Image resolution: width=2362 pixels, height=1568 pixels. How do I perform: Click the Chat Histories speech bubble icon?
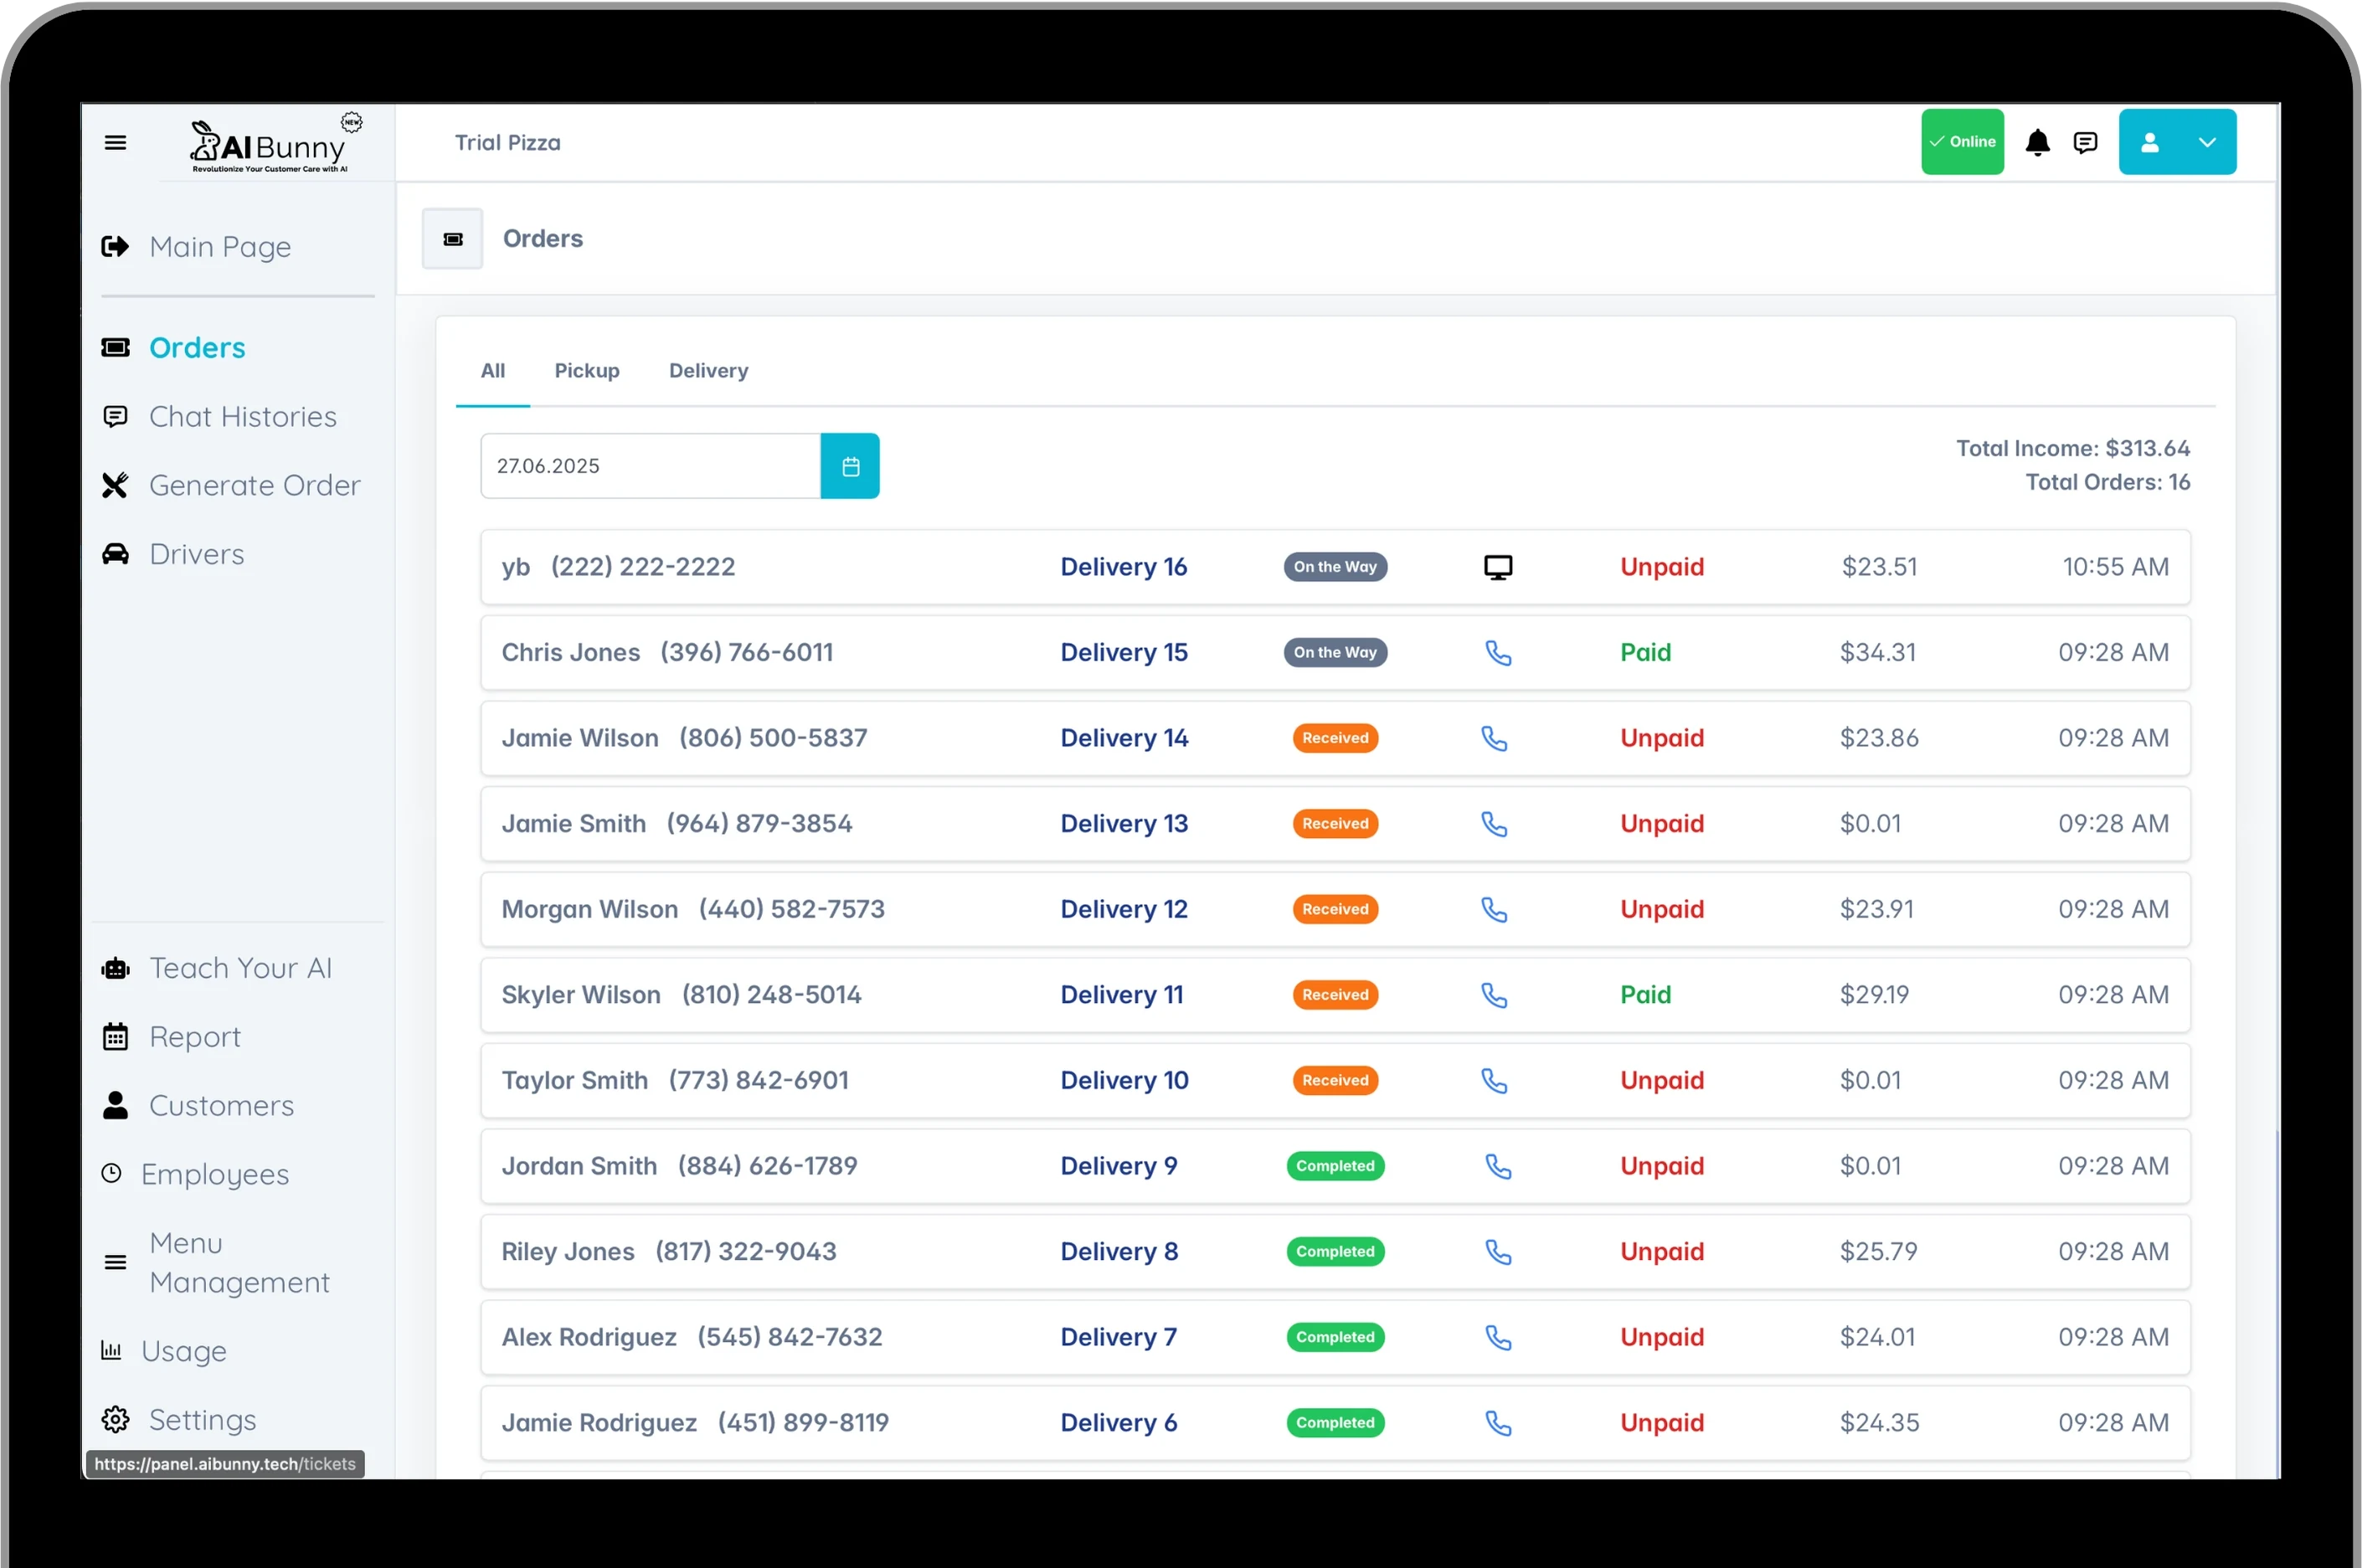tap(115, 417)
